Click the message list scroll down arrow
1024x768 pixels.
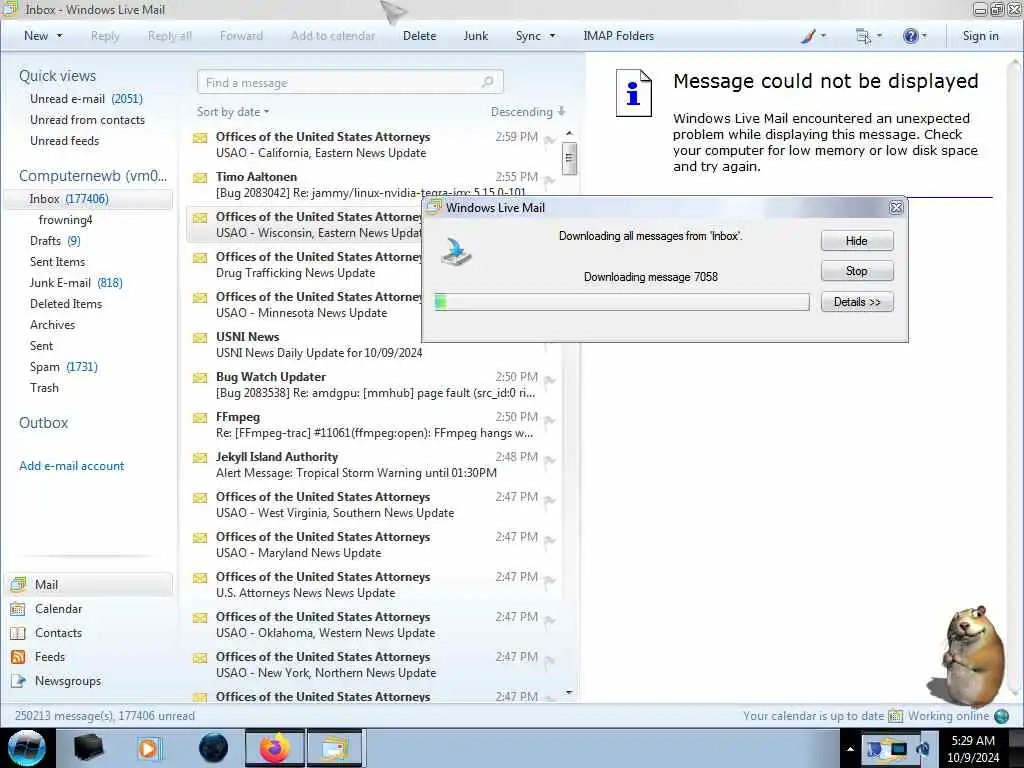click(x=569, y=692)
